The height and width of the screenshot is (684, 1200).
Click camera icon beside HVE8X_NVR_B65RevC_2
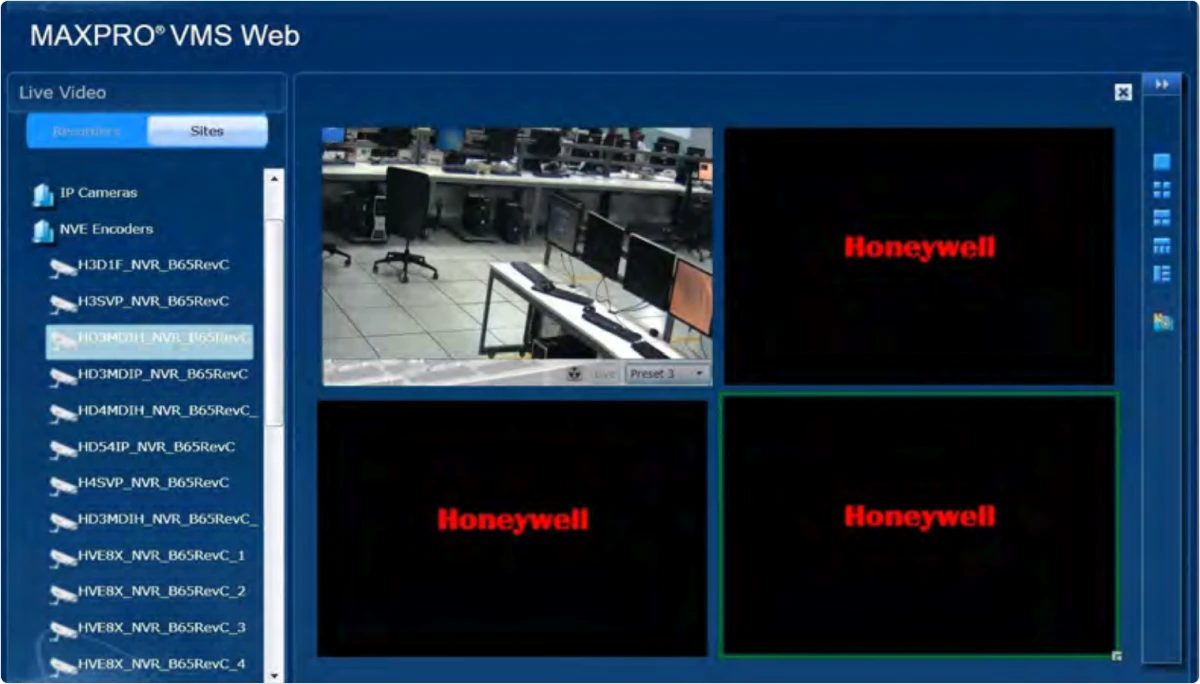(63, 594)
